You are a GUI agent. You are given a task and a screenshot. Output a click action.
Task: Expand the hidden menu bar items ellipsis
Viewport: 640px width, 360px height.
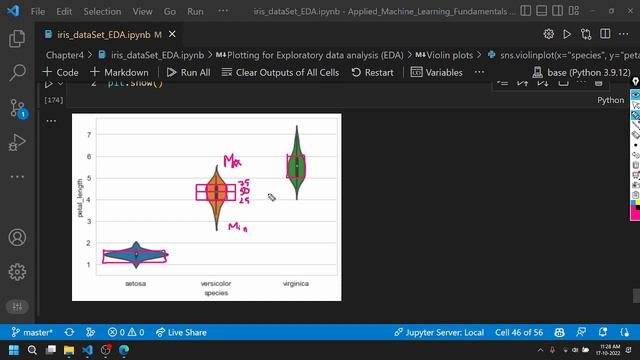click(x=223, y=11)
